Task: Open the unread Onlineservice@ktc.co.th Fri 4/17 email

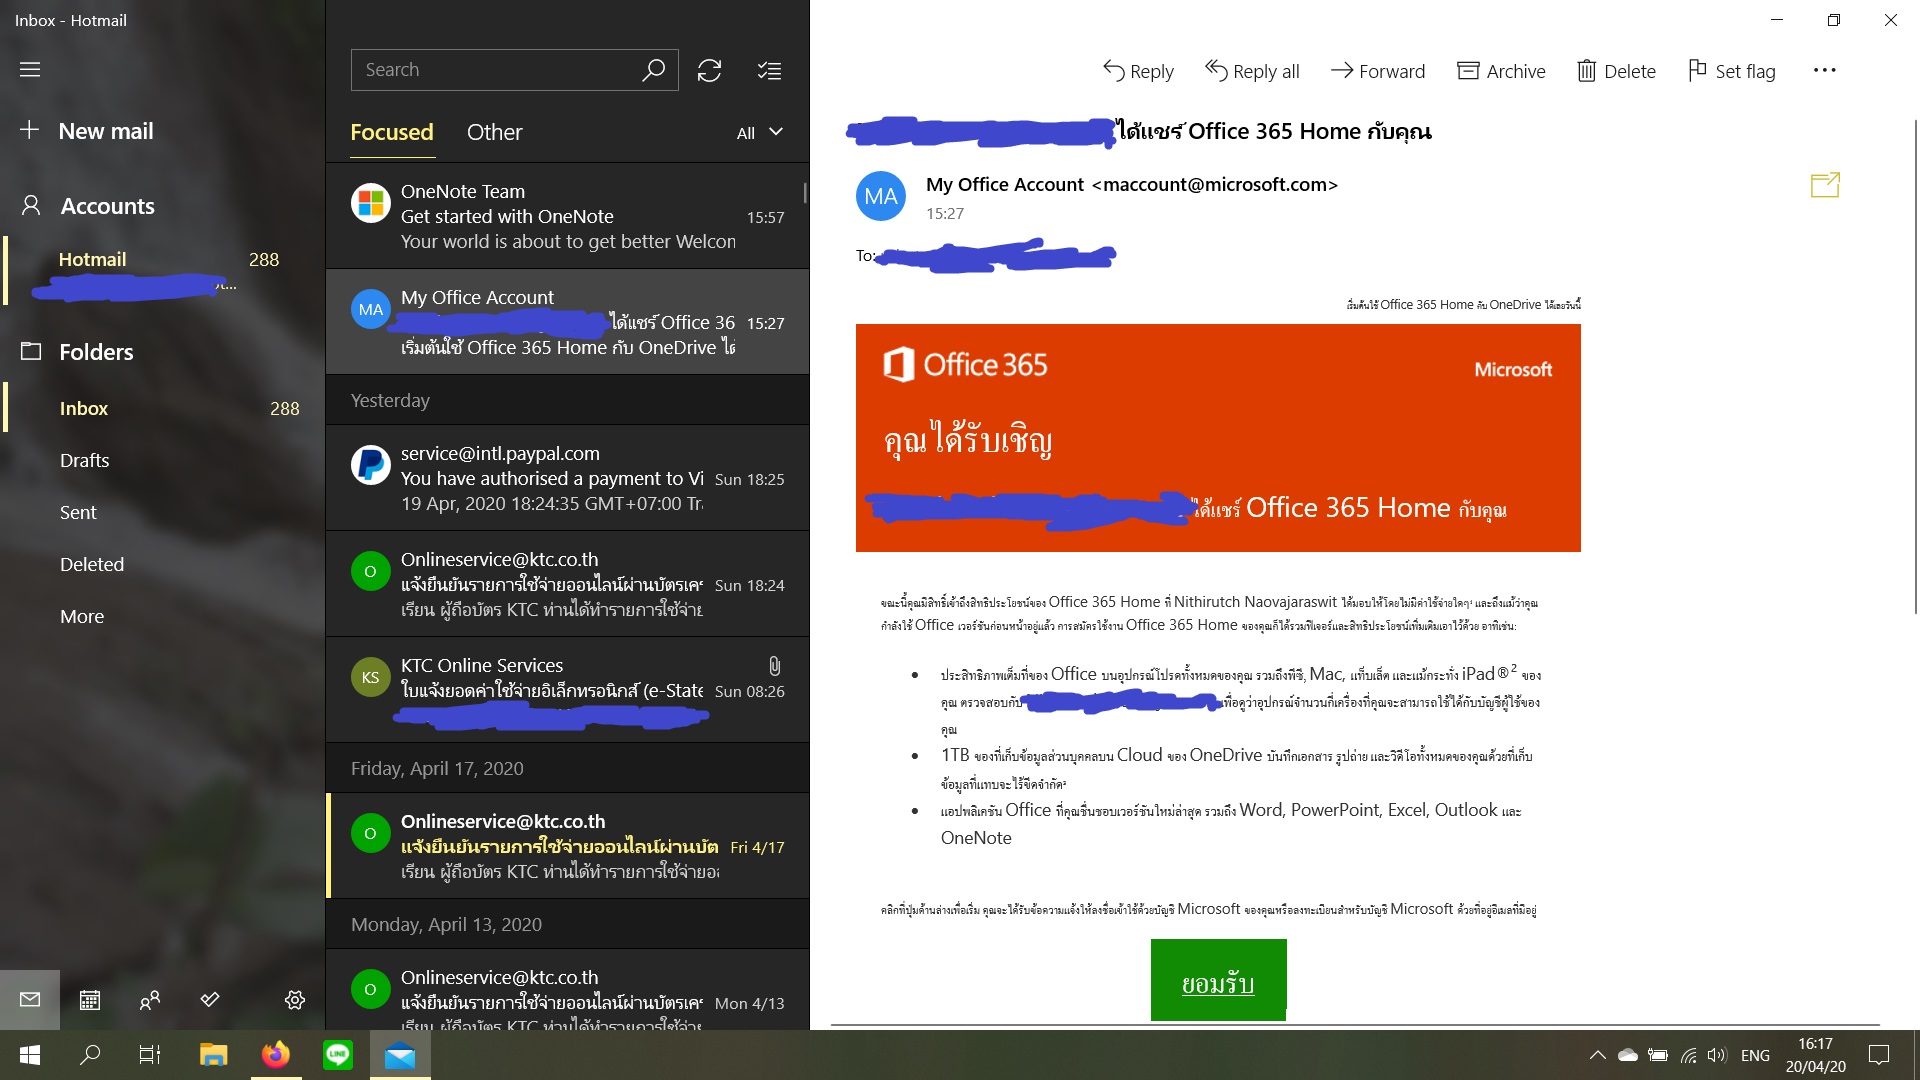Action: pos(567,846)
